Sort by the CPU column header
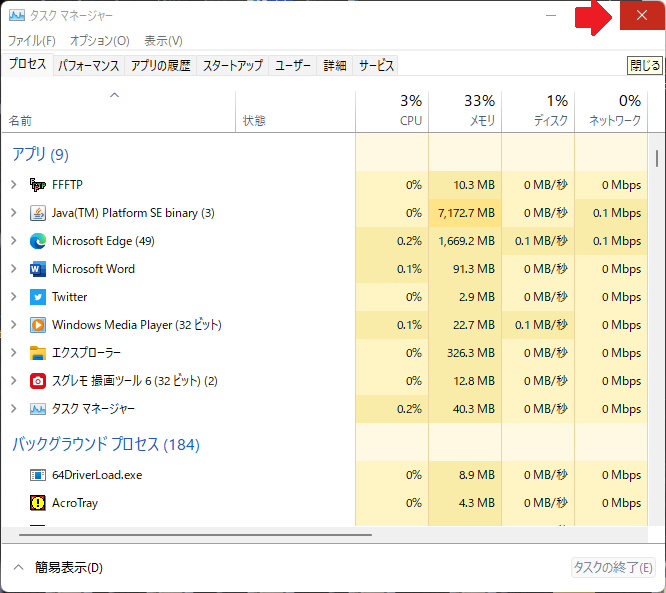 (x=392, y=111)
